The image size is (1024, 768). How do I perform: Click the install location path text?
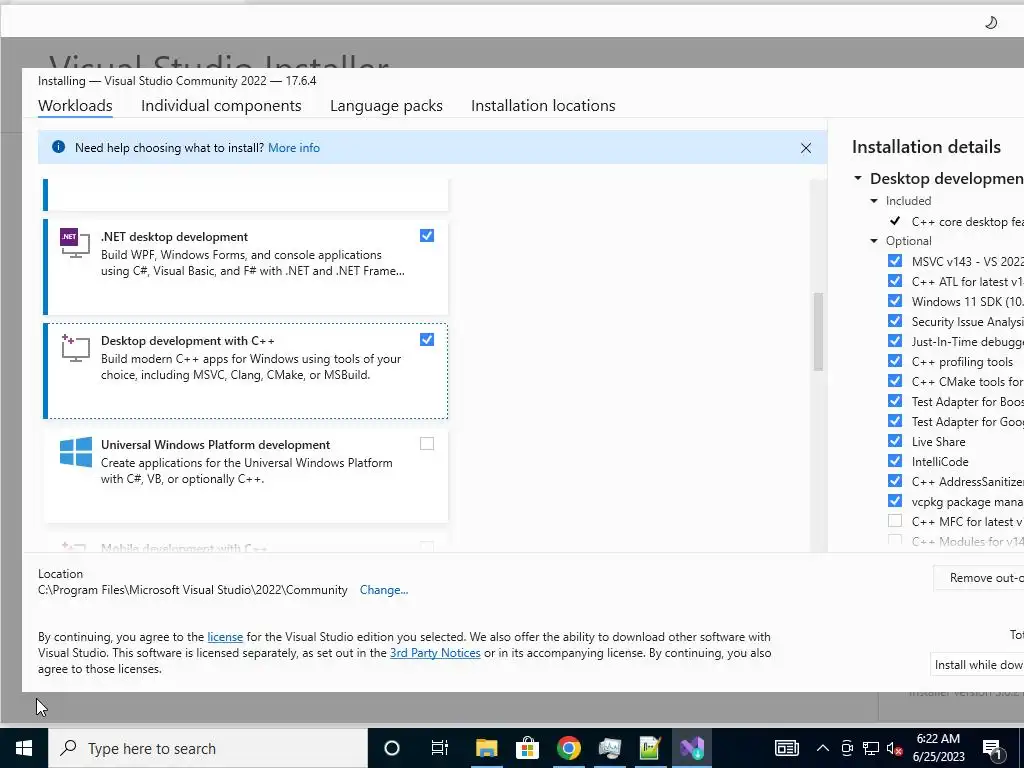(193, 590)
